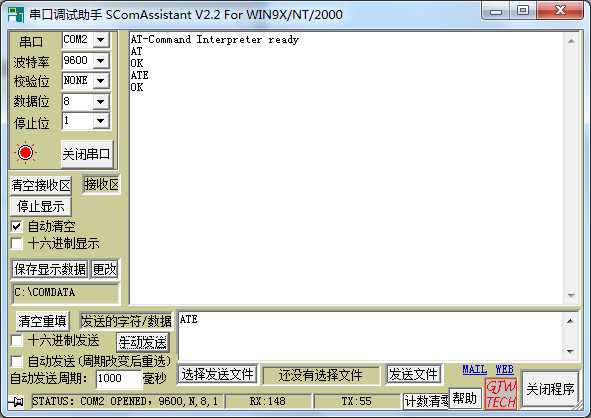Enable 十六进制显示 checkbox
This screenshot has width=591, height=418.
coord(17,244)
